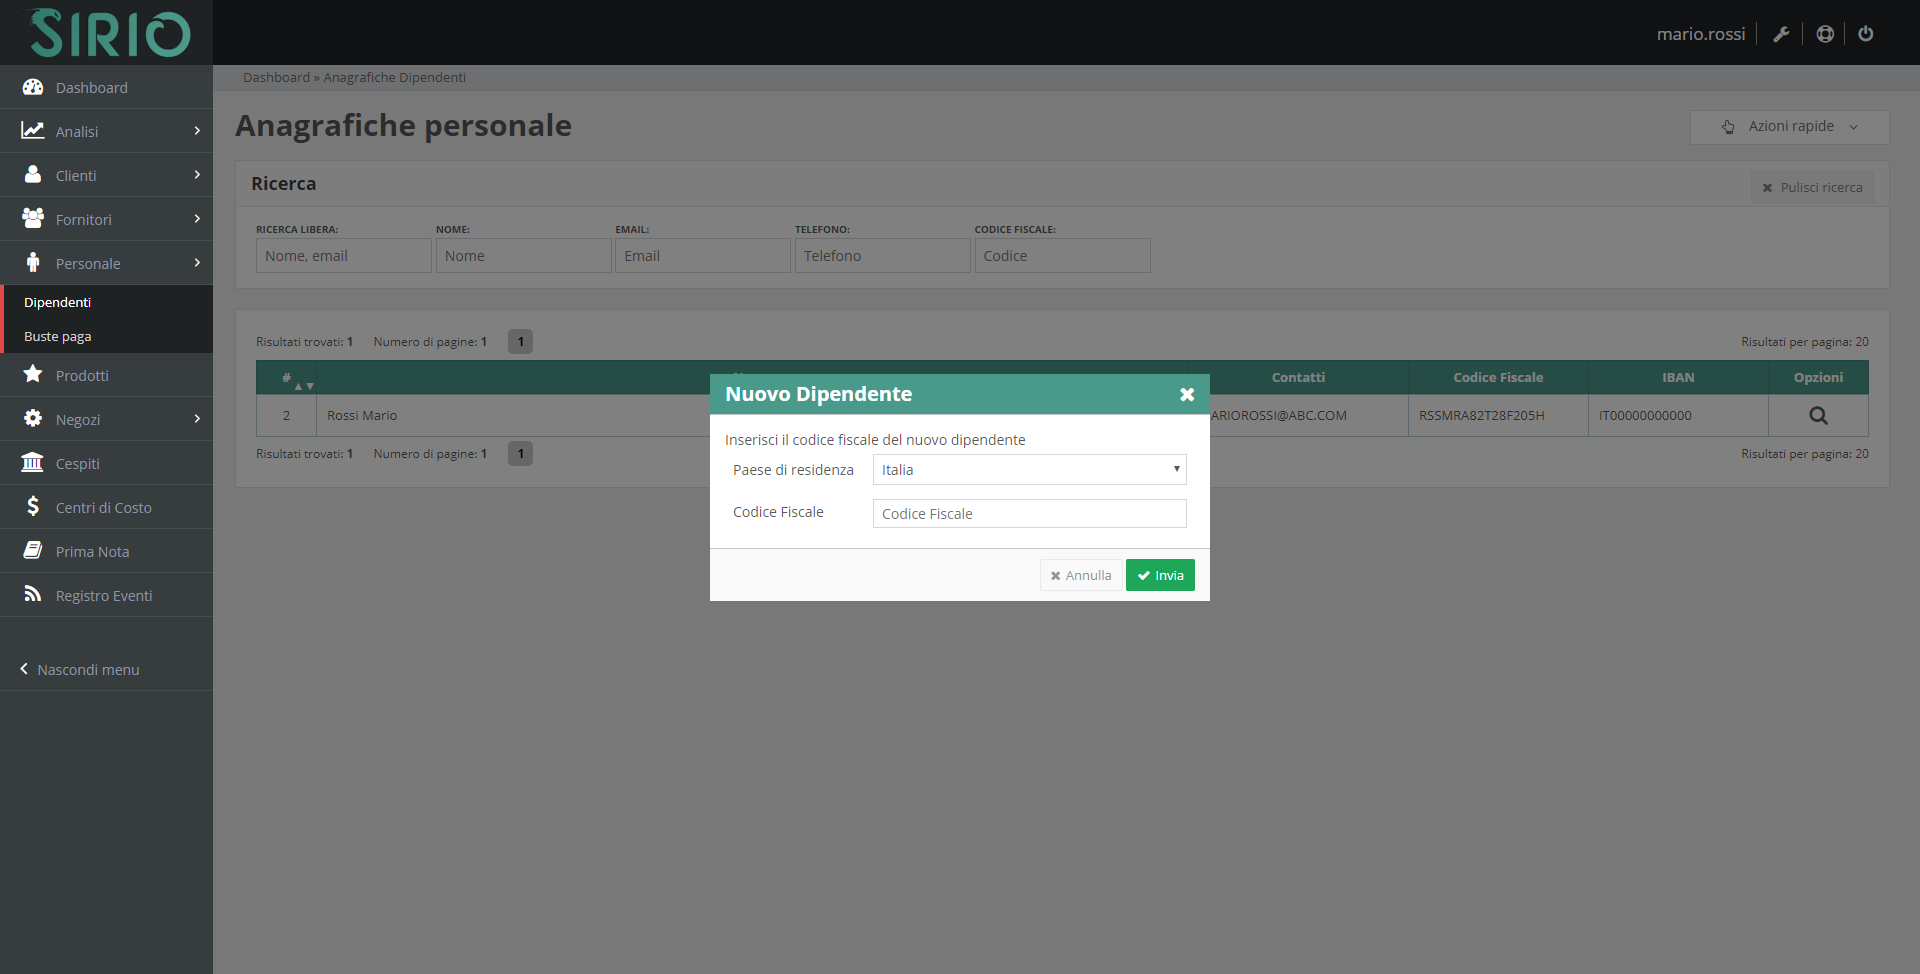Focus the Telefono search field
1920x974 pixels.
[x=882, y=256]
